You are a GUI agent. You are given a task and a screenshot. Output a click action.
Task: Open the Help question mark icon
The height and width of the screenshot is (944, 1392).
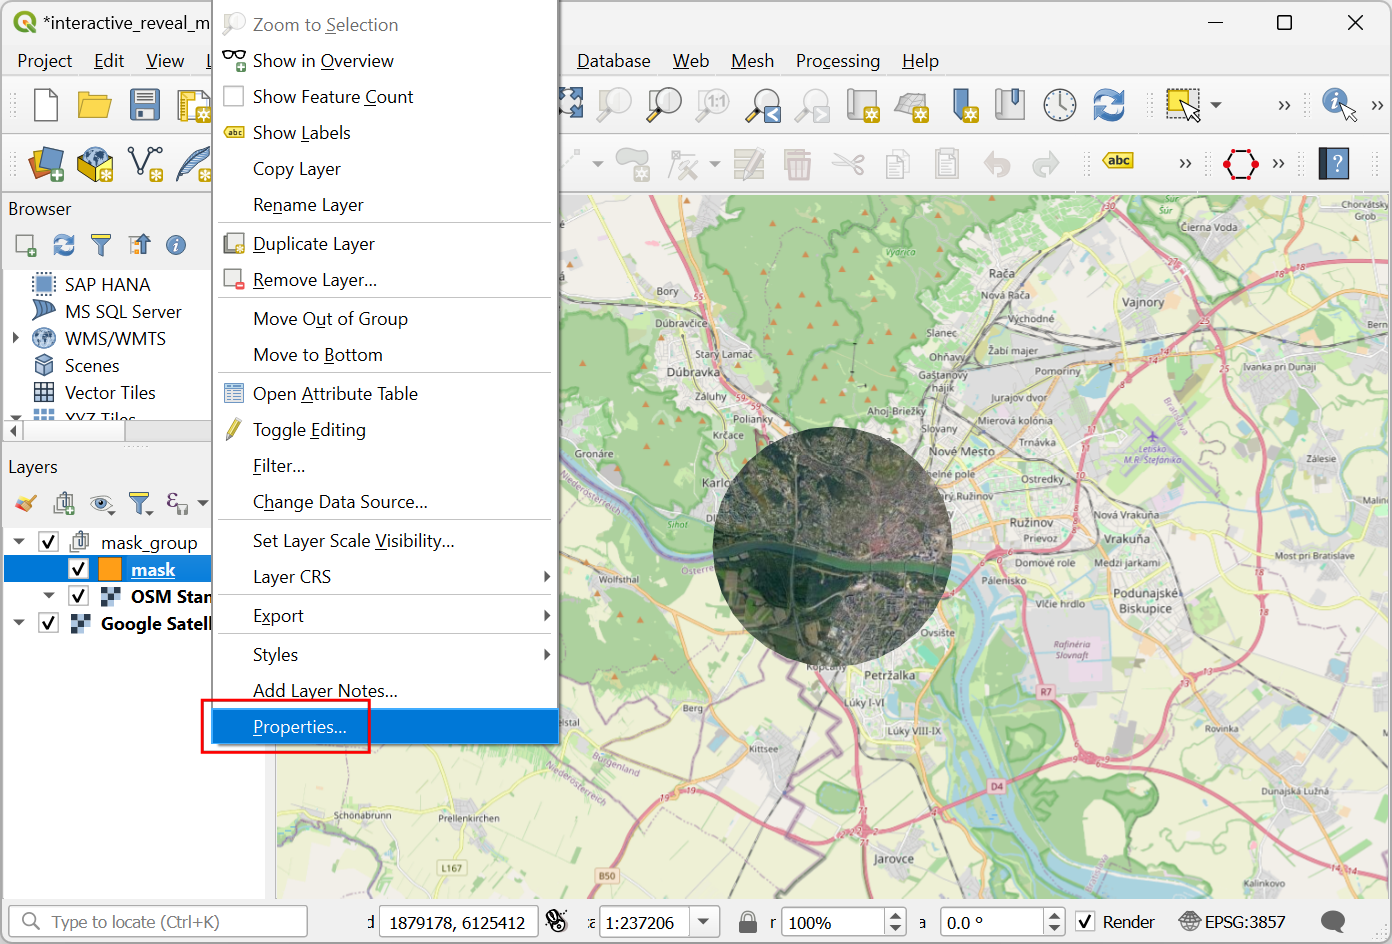(x=1334, y=163)
